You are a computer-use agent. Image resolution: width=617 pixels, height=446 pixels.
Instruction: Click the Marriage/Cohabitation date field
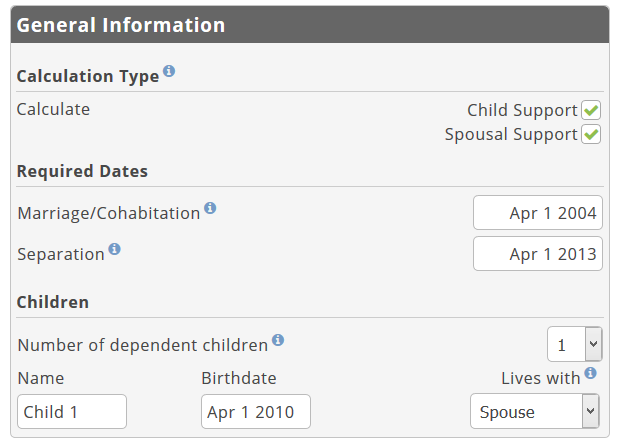coord(538,213)
